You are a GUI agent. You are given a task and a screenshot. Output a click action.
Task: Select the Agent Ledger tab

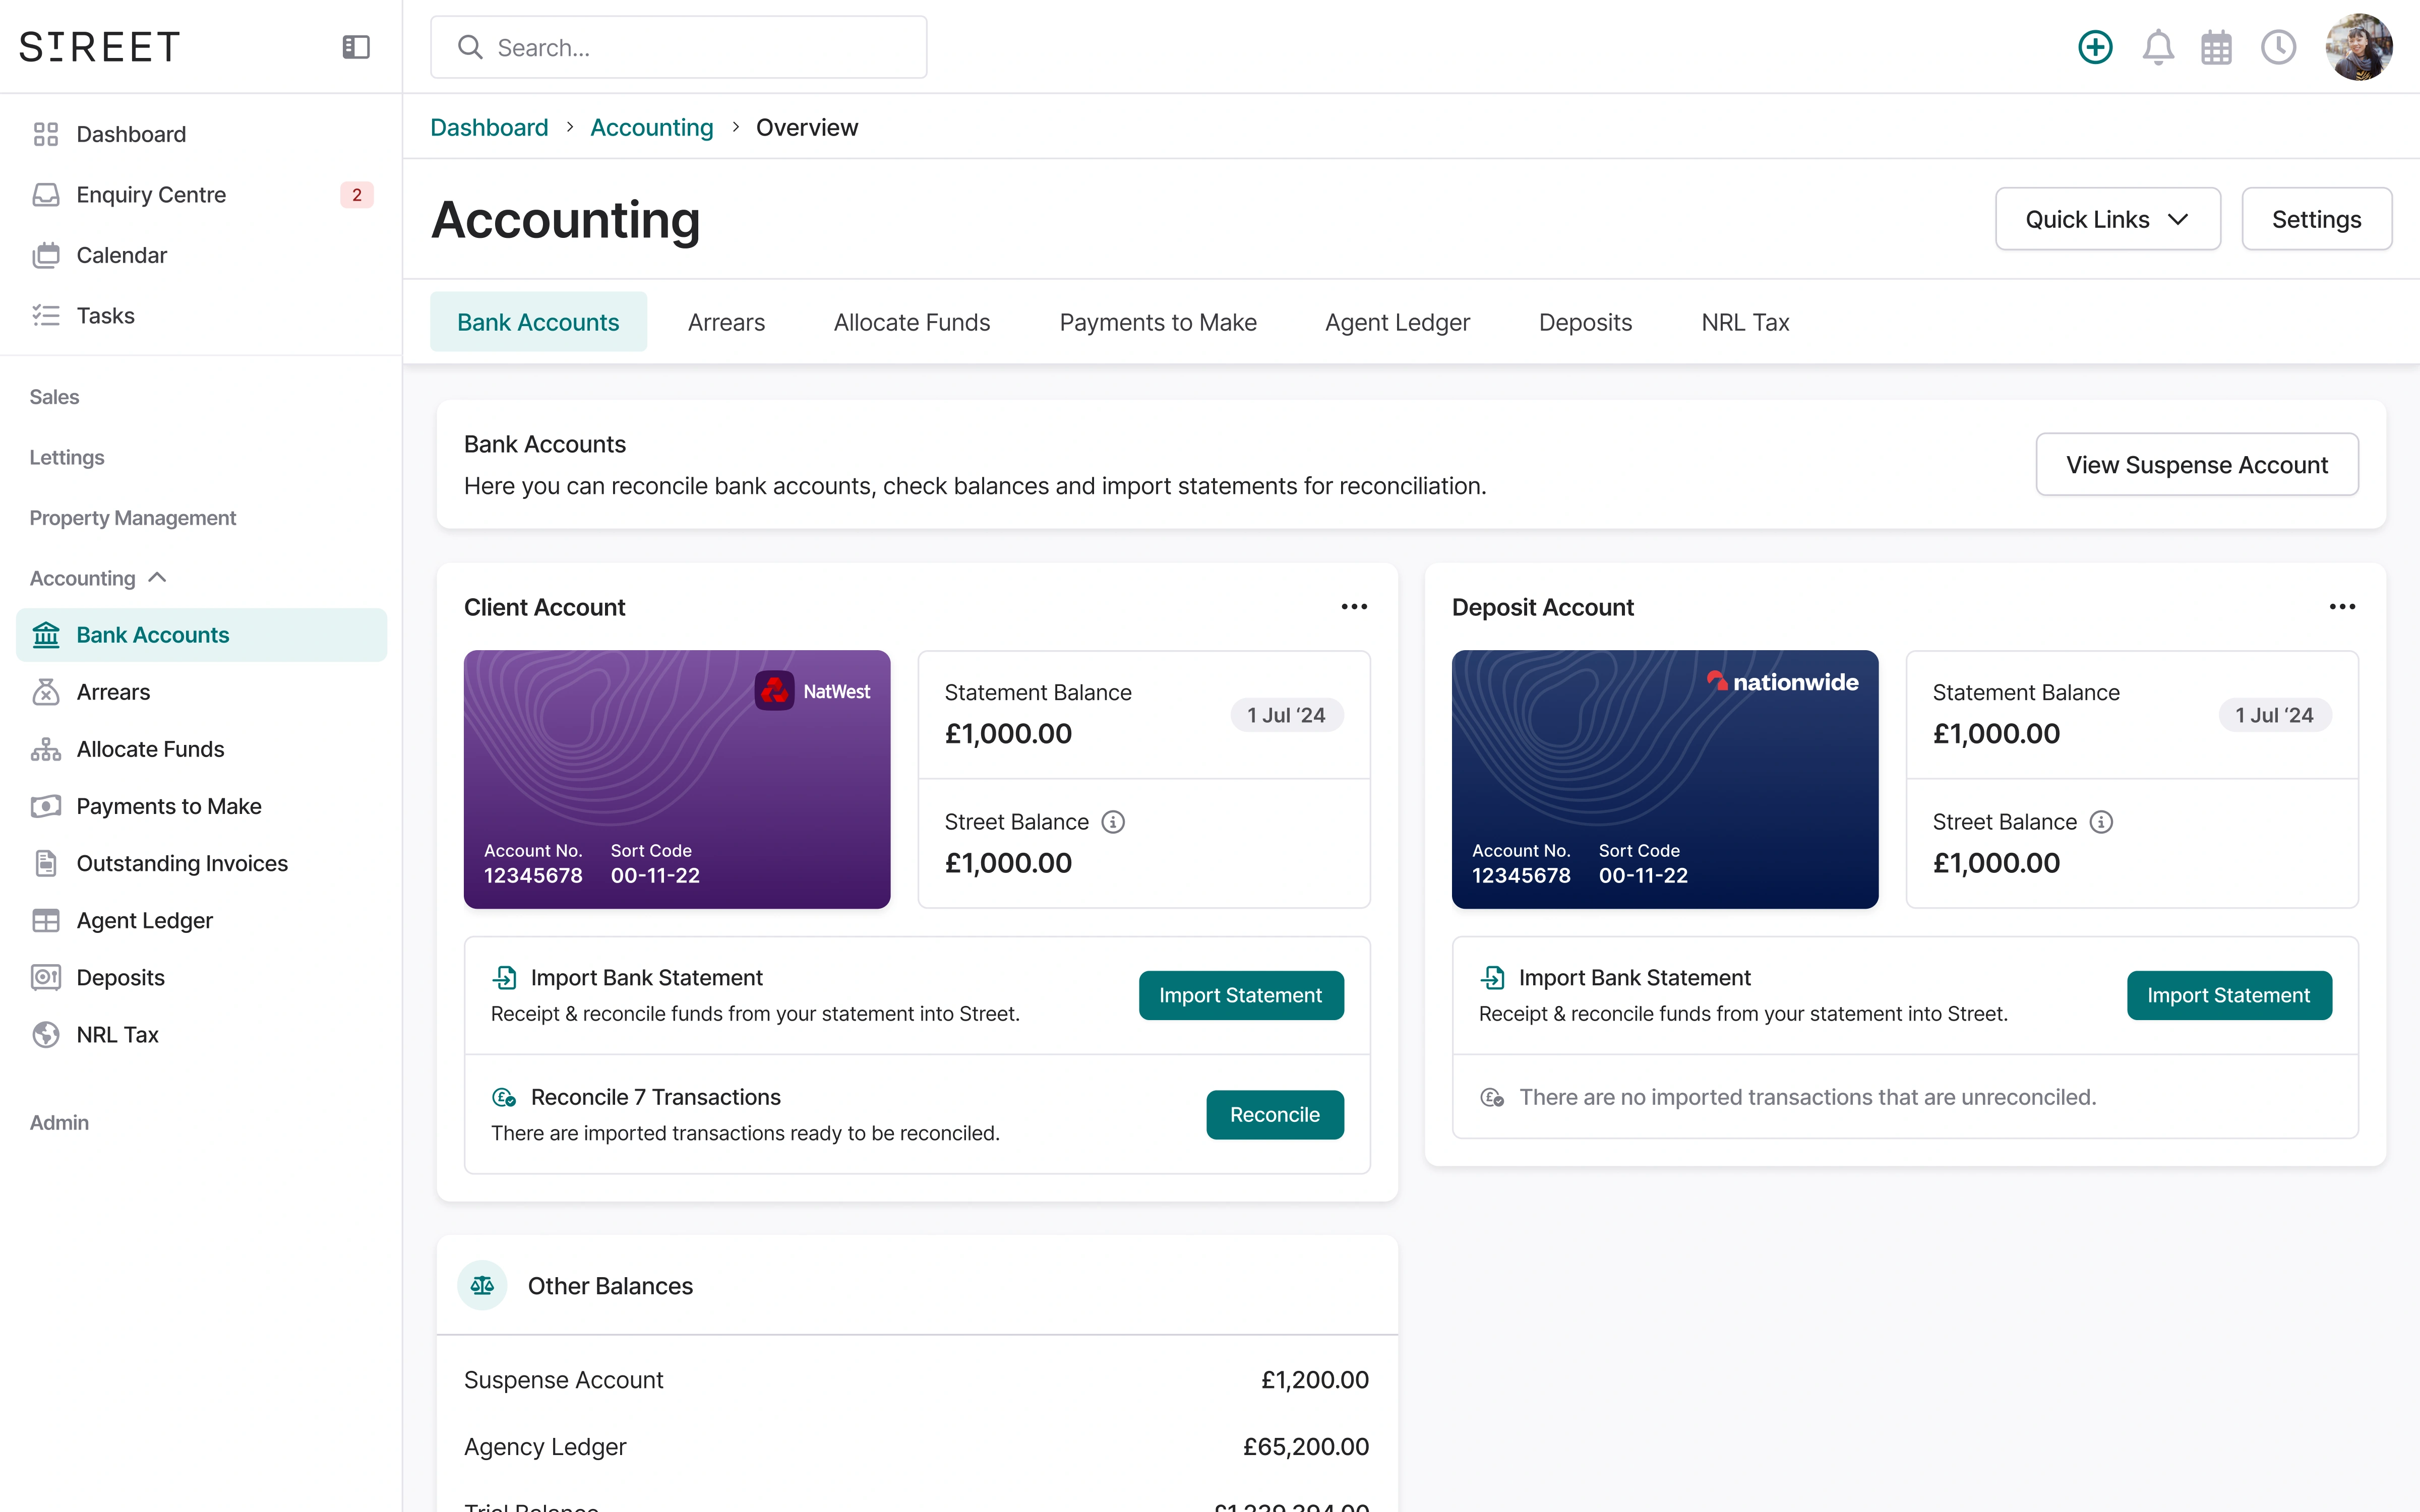(1397, 321)
